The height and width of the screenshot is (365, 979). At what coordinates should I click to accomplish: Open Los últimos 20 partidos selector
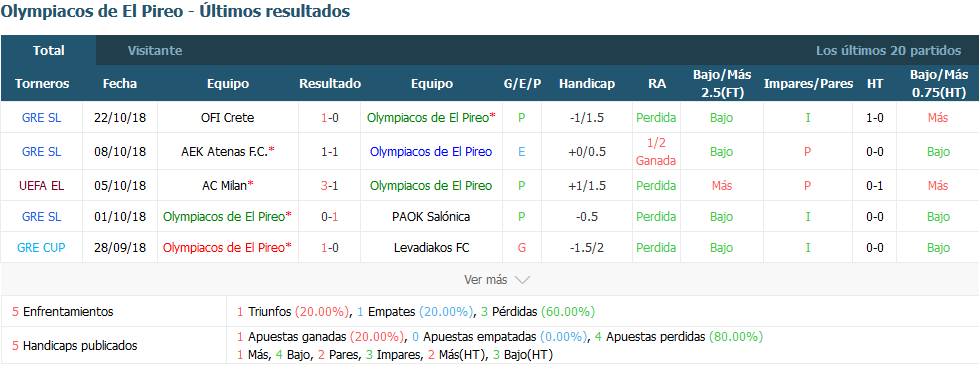(888, 51)
